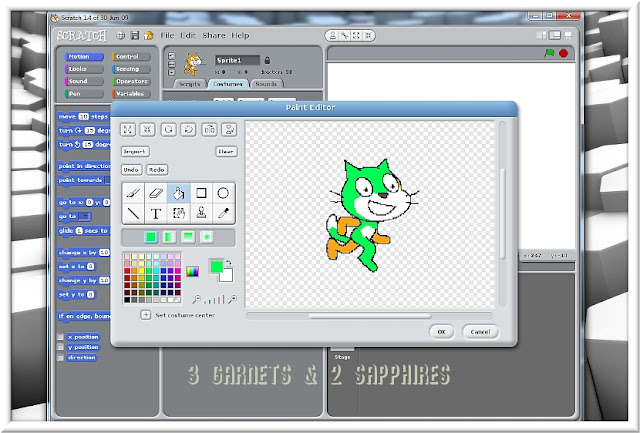Choose the radial gradient fill mode
Screen dimensions: 640x433
(207, 237)
